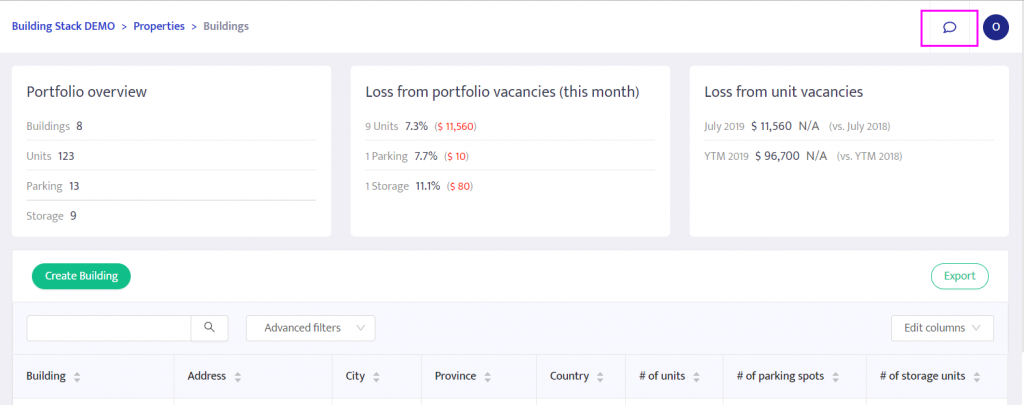The width and height of the screenshot is (1024, 405).
Task: Click the Buildings breadcrumb label
Action: coord(226,27)
